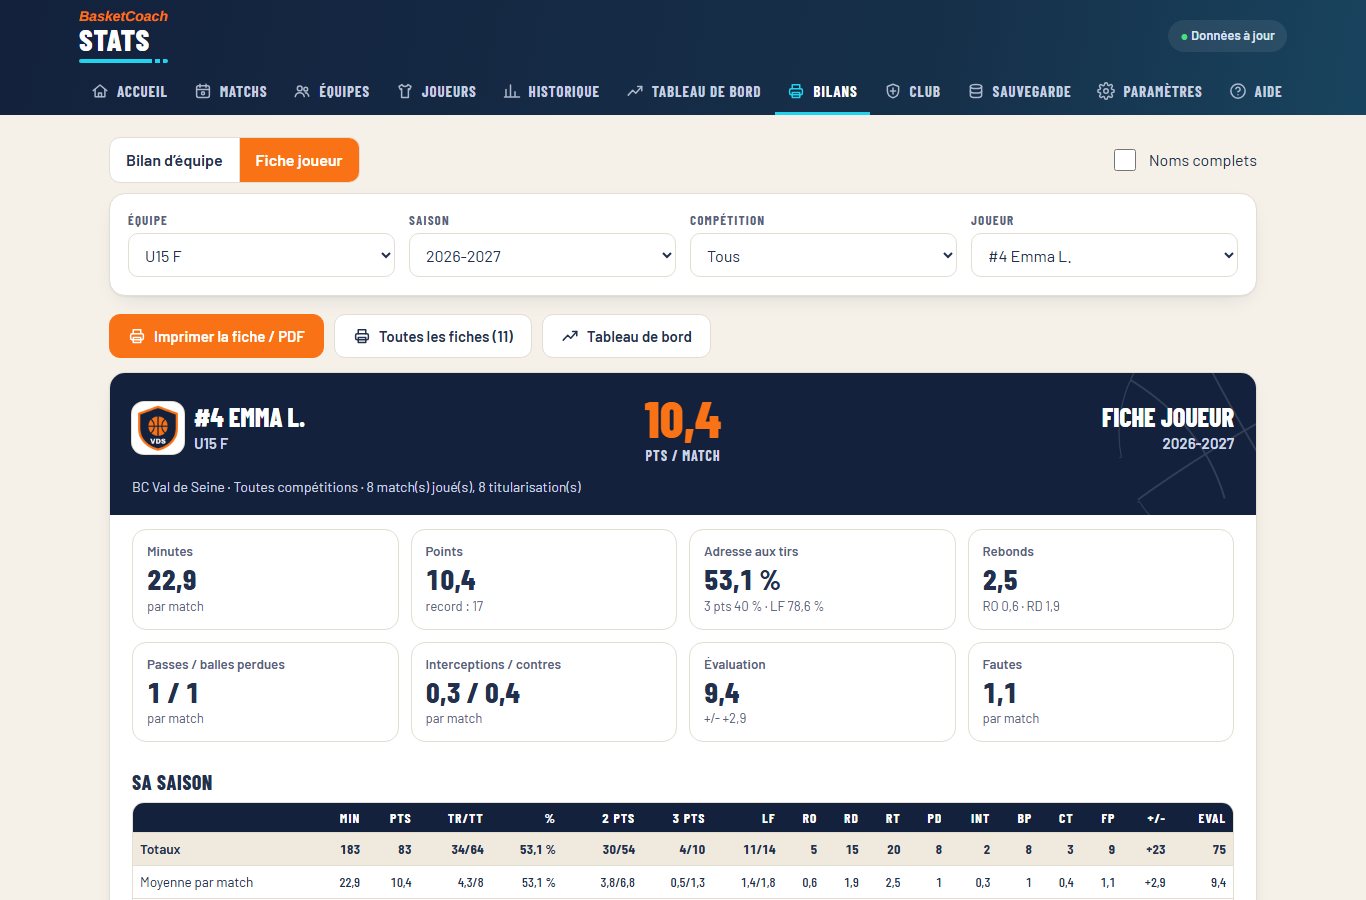The width and height of the screenshot is (1366, 900).
Task: Open the Matchs menu item
Action: (231, 91)
